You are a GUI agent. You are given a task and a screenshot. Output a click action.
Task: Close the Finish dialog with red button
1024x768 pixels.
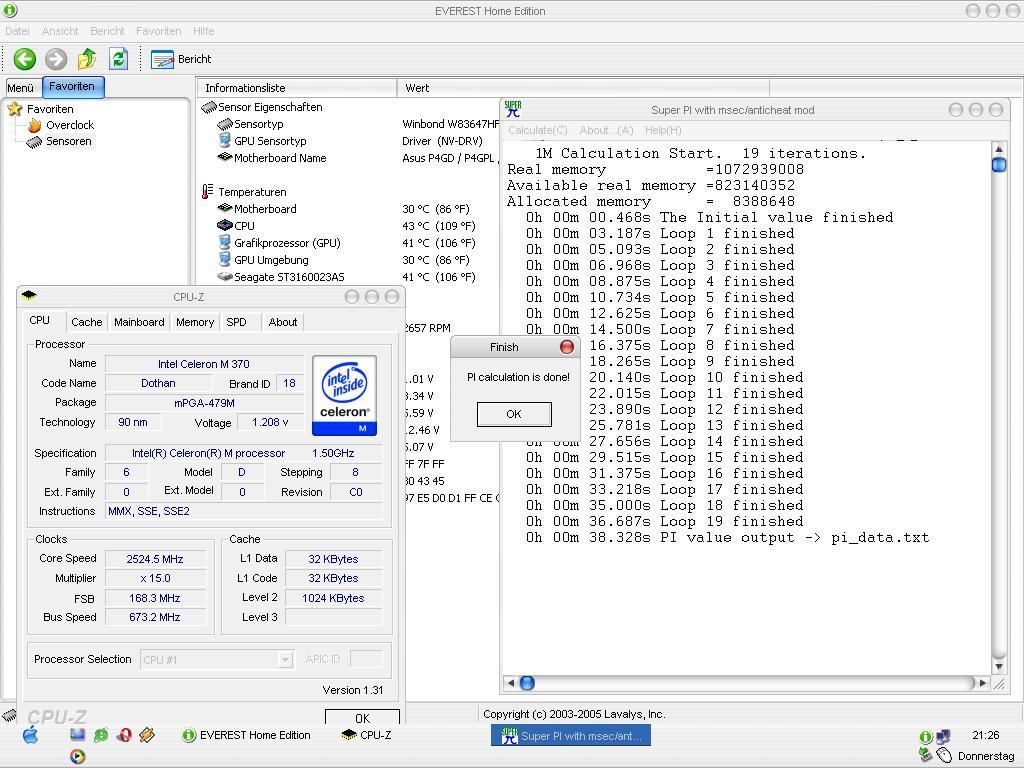(567, 347)
